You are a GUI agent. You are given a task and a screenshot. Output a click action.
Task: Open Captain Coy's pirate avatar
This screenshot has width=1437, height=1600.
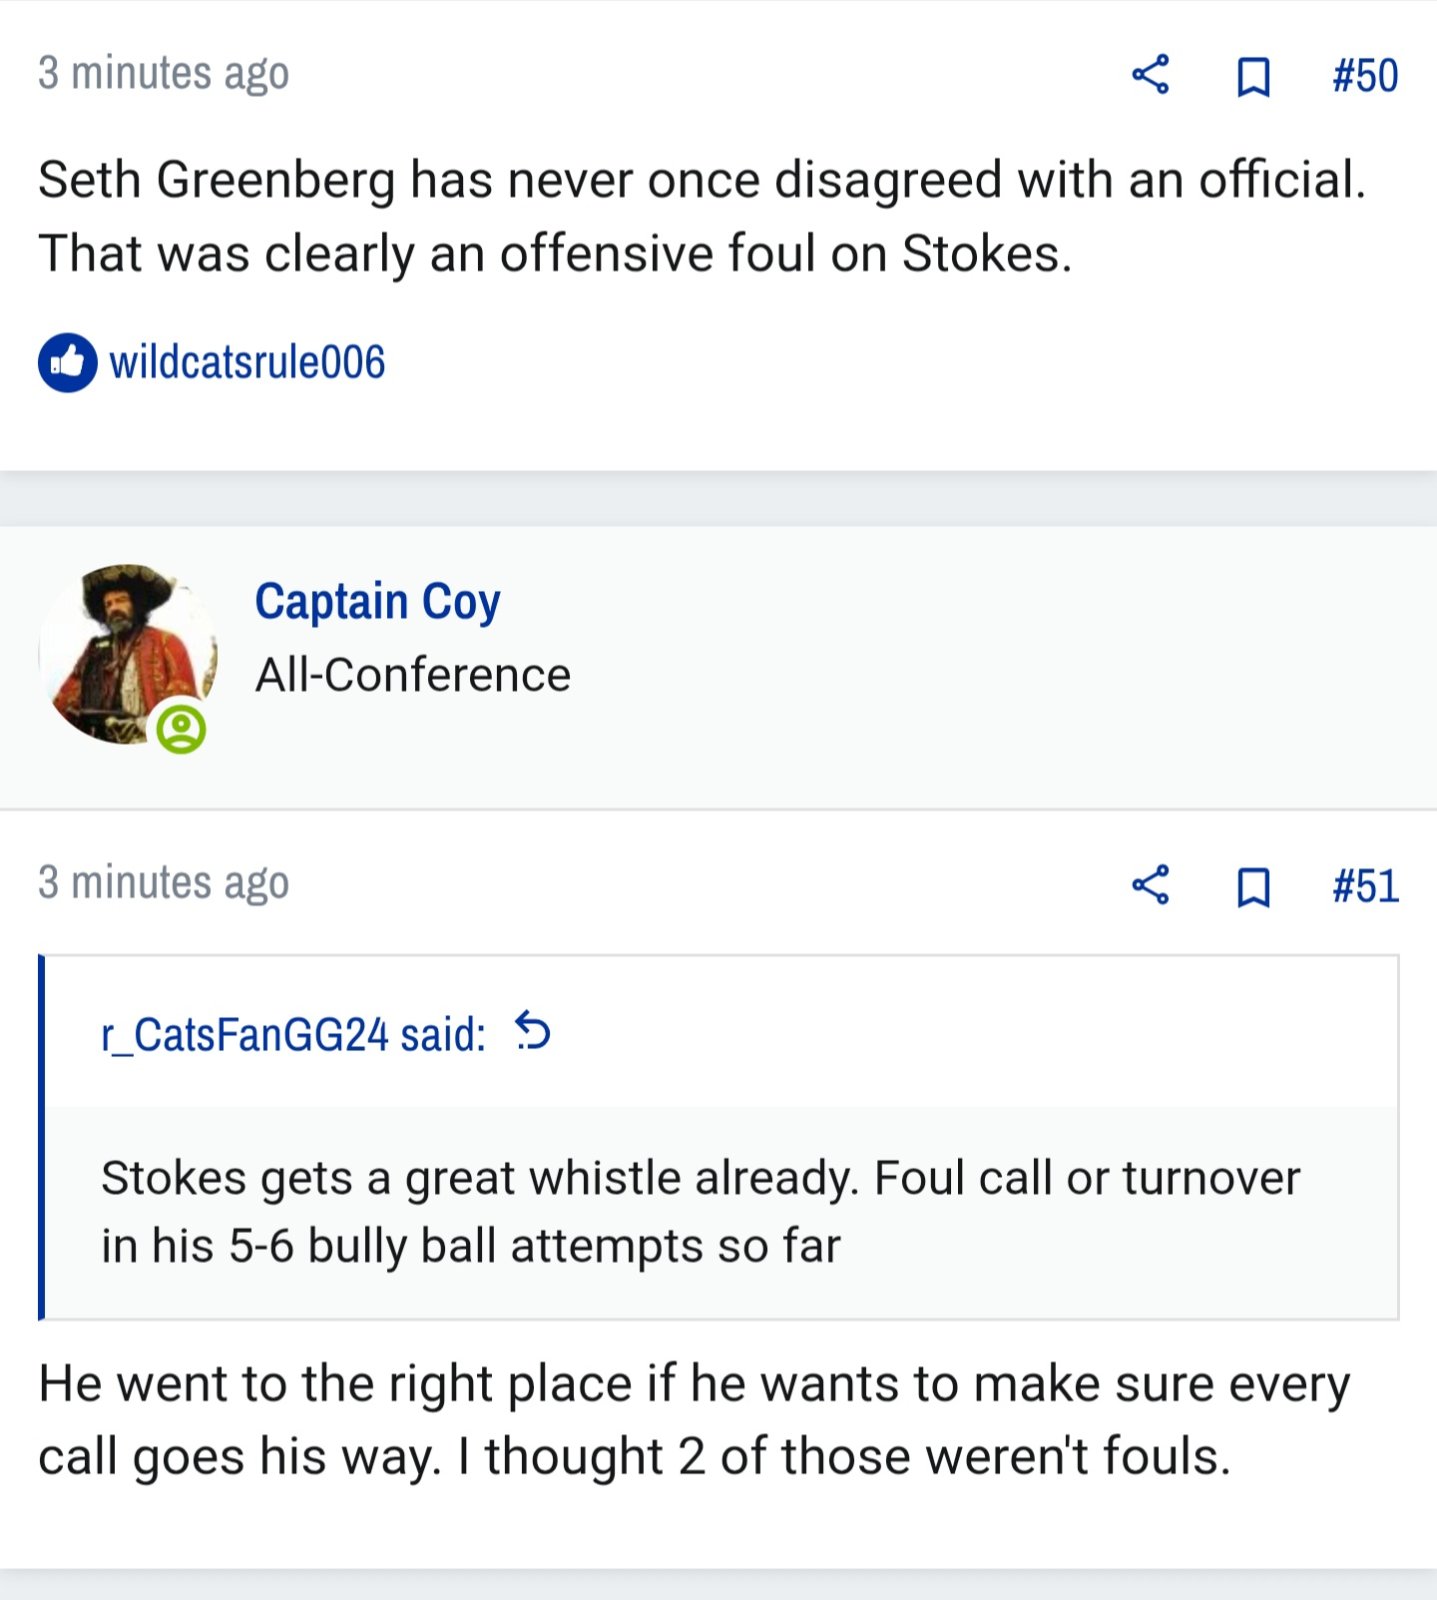tap(128, 654)
